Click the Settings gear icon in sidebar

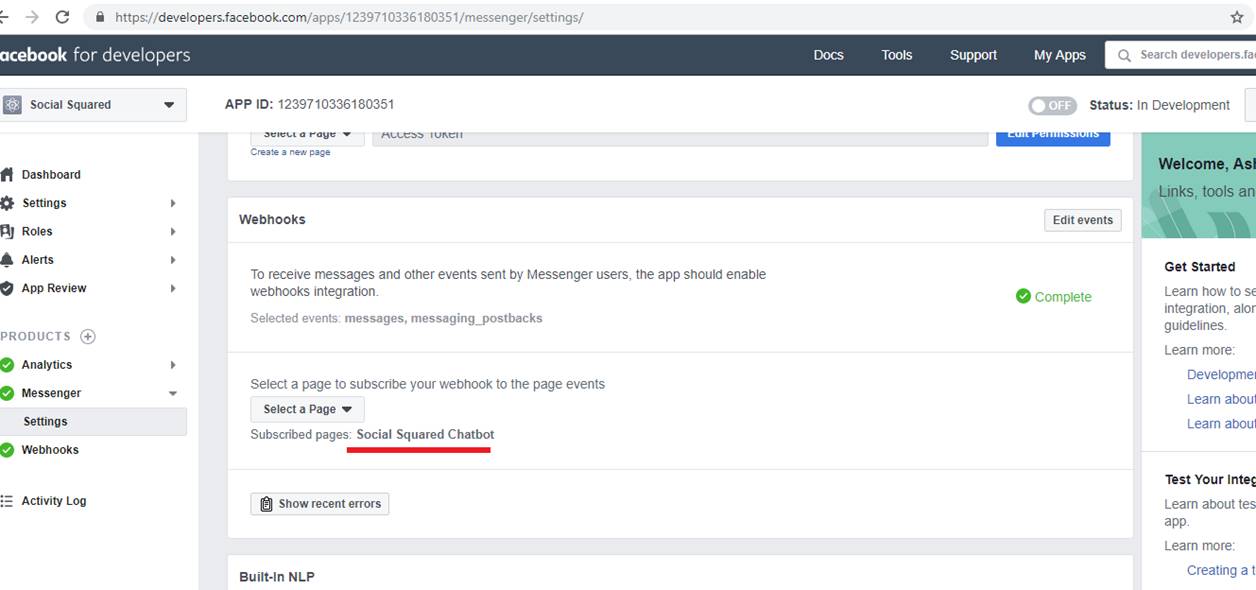pyautogui.click(x=7, y=203)
